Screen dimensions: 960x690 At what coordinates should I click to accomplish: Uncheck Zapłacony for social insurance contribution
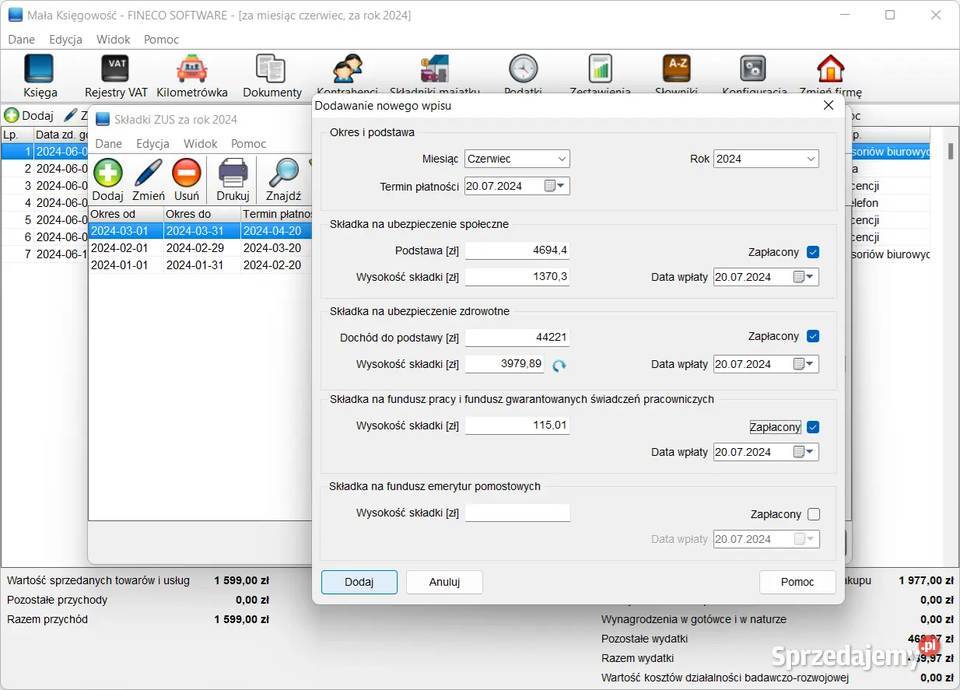point(813,252)
